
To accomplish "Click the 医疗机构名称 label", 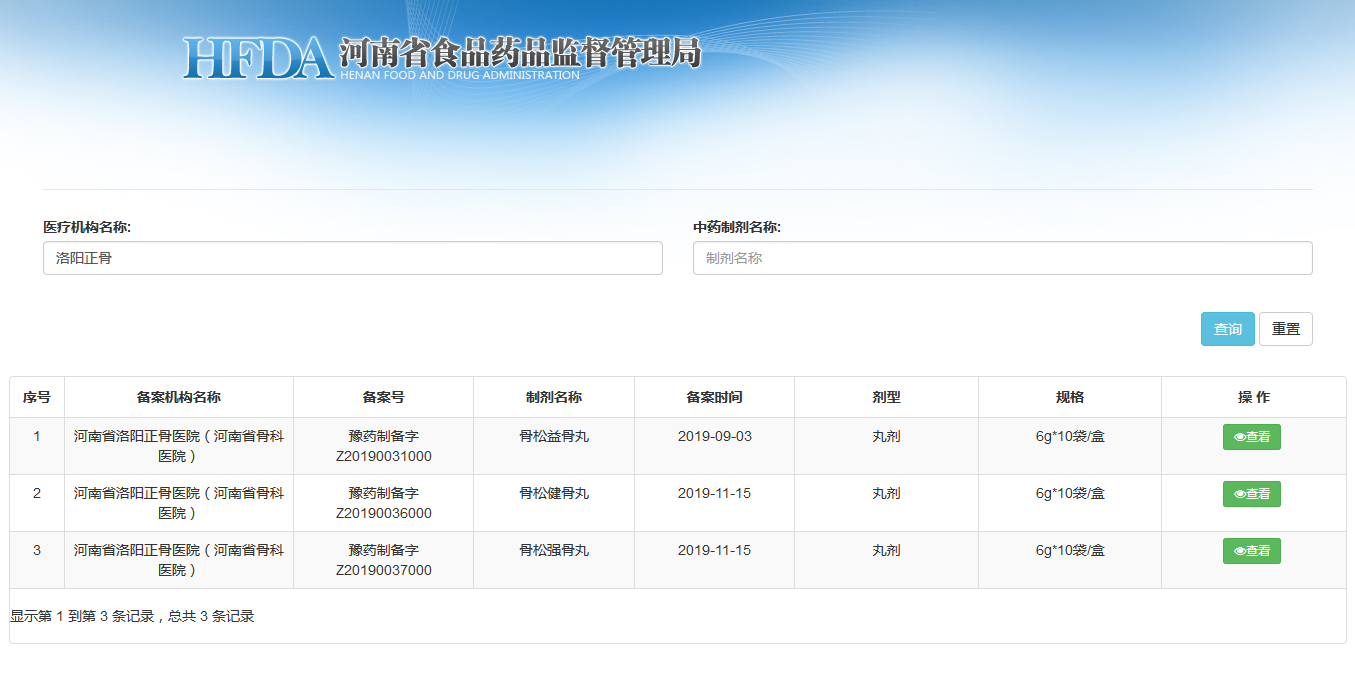I will tap(87, 227).
